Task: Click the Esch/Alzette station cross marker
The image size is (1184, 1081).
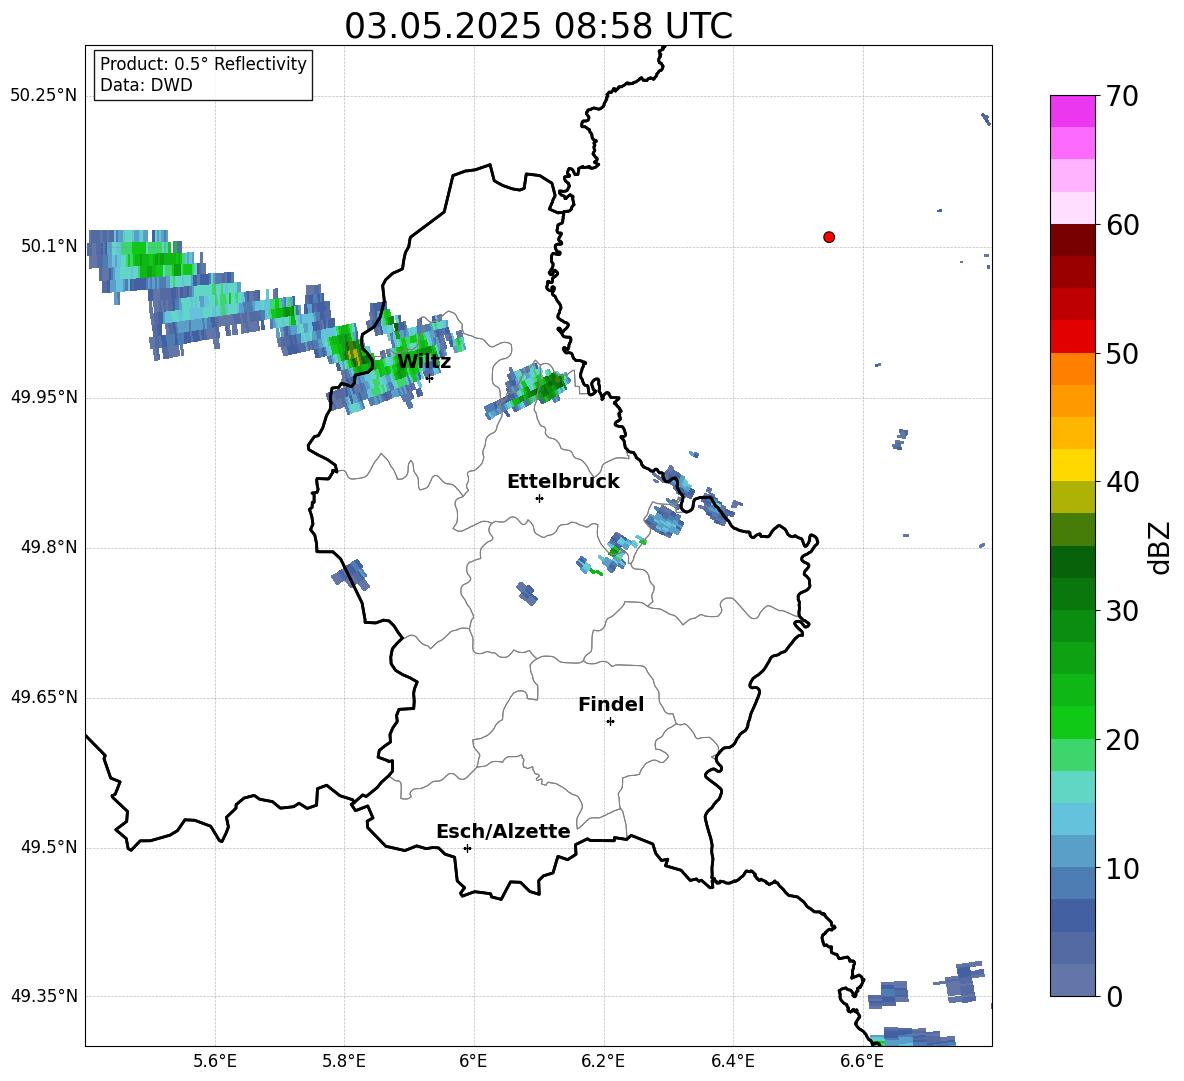Action: (467, 848)
